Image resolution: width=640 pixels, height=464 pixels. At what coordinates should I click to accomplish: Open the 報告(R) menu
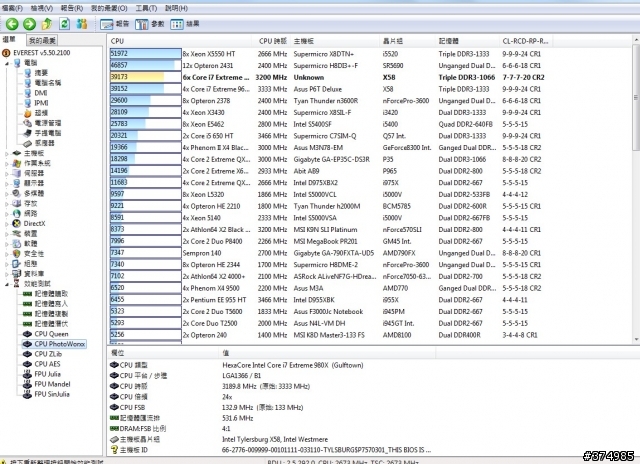tap(72, 8)
